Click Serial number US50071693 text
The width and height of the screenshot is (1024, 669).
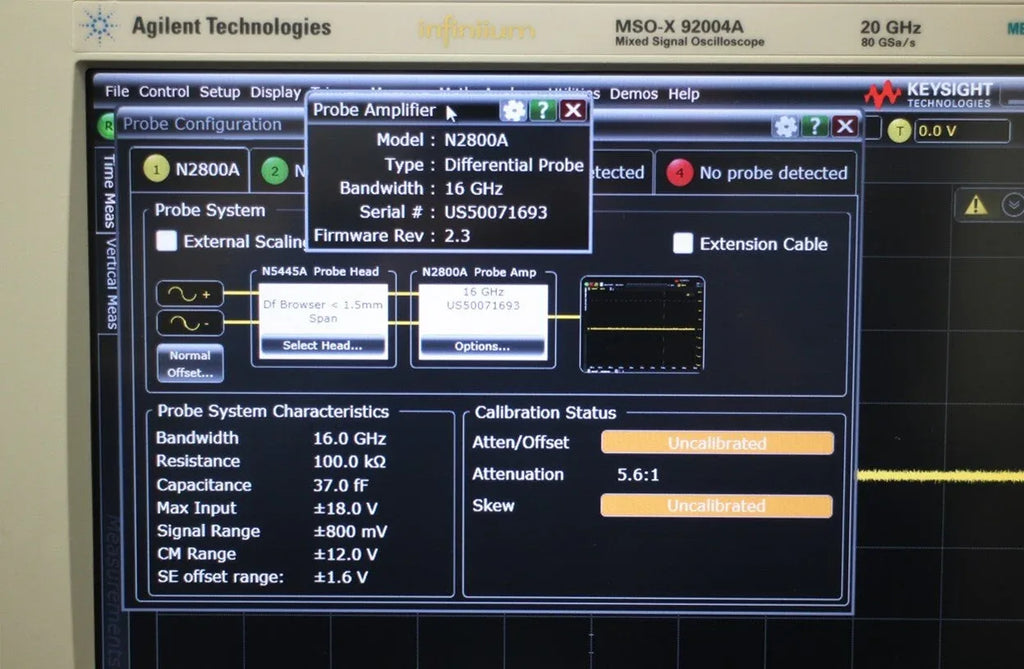point(496,212)
